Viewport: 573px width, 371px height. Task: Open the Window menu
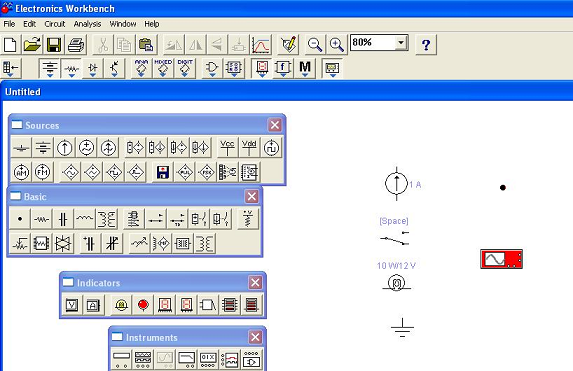coord(123,24)
